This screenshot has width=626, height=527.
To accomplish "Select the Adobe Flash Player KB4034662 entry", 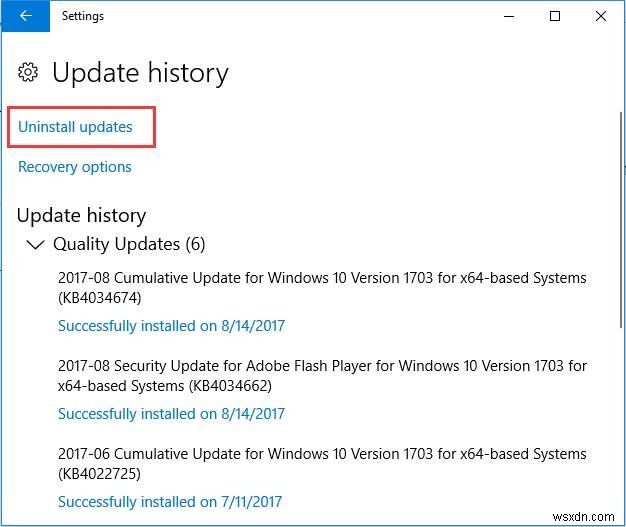I will pos(322,375).
